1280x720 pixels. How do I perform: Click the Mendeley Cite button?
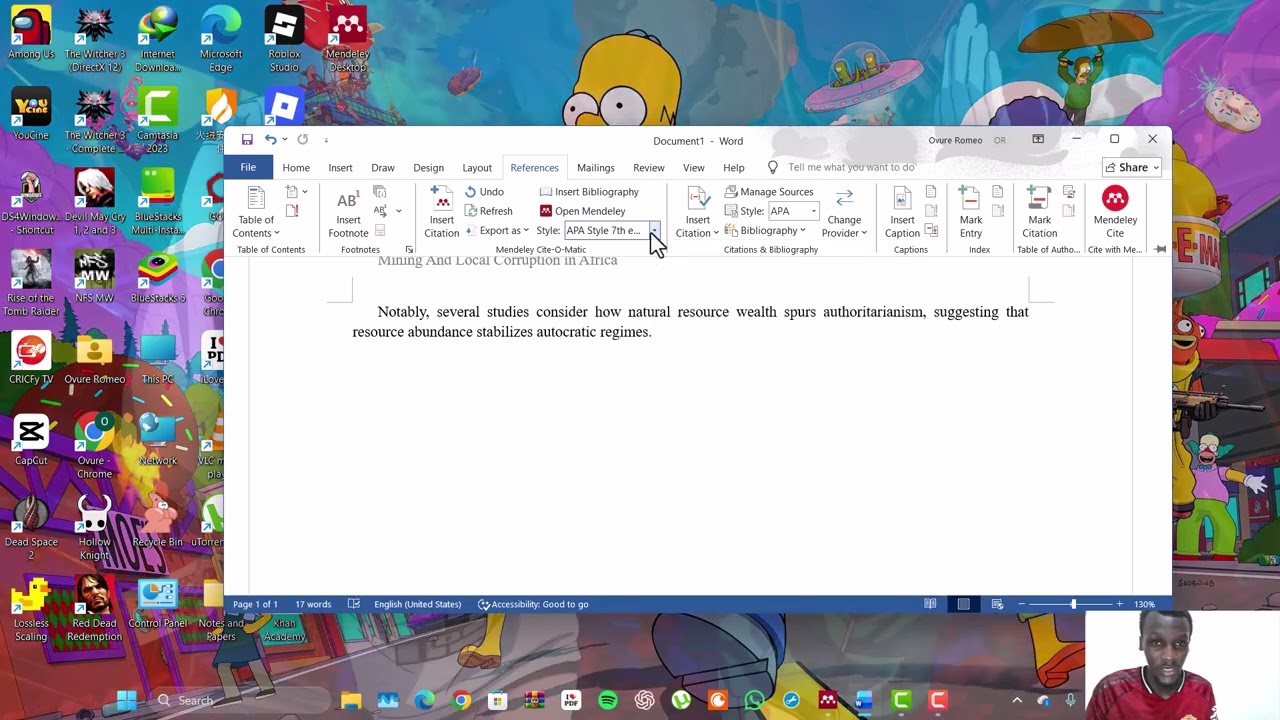[1115, 213]
